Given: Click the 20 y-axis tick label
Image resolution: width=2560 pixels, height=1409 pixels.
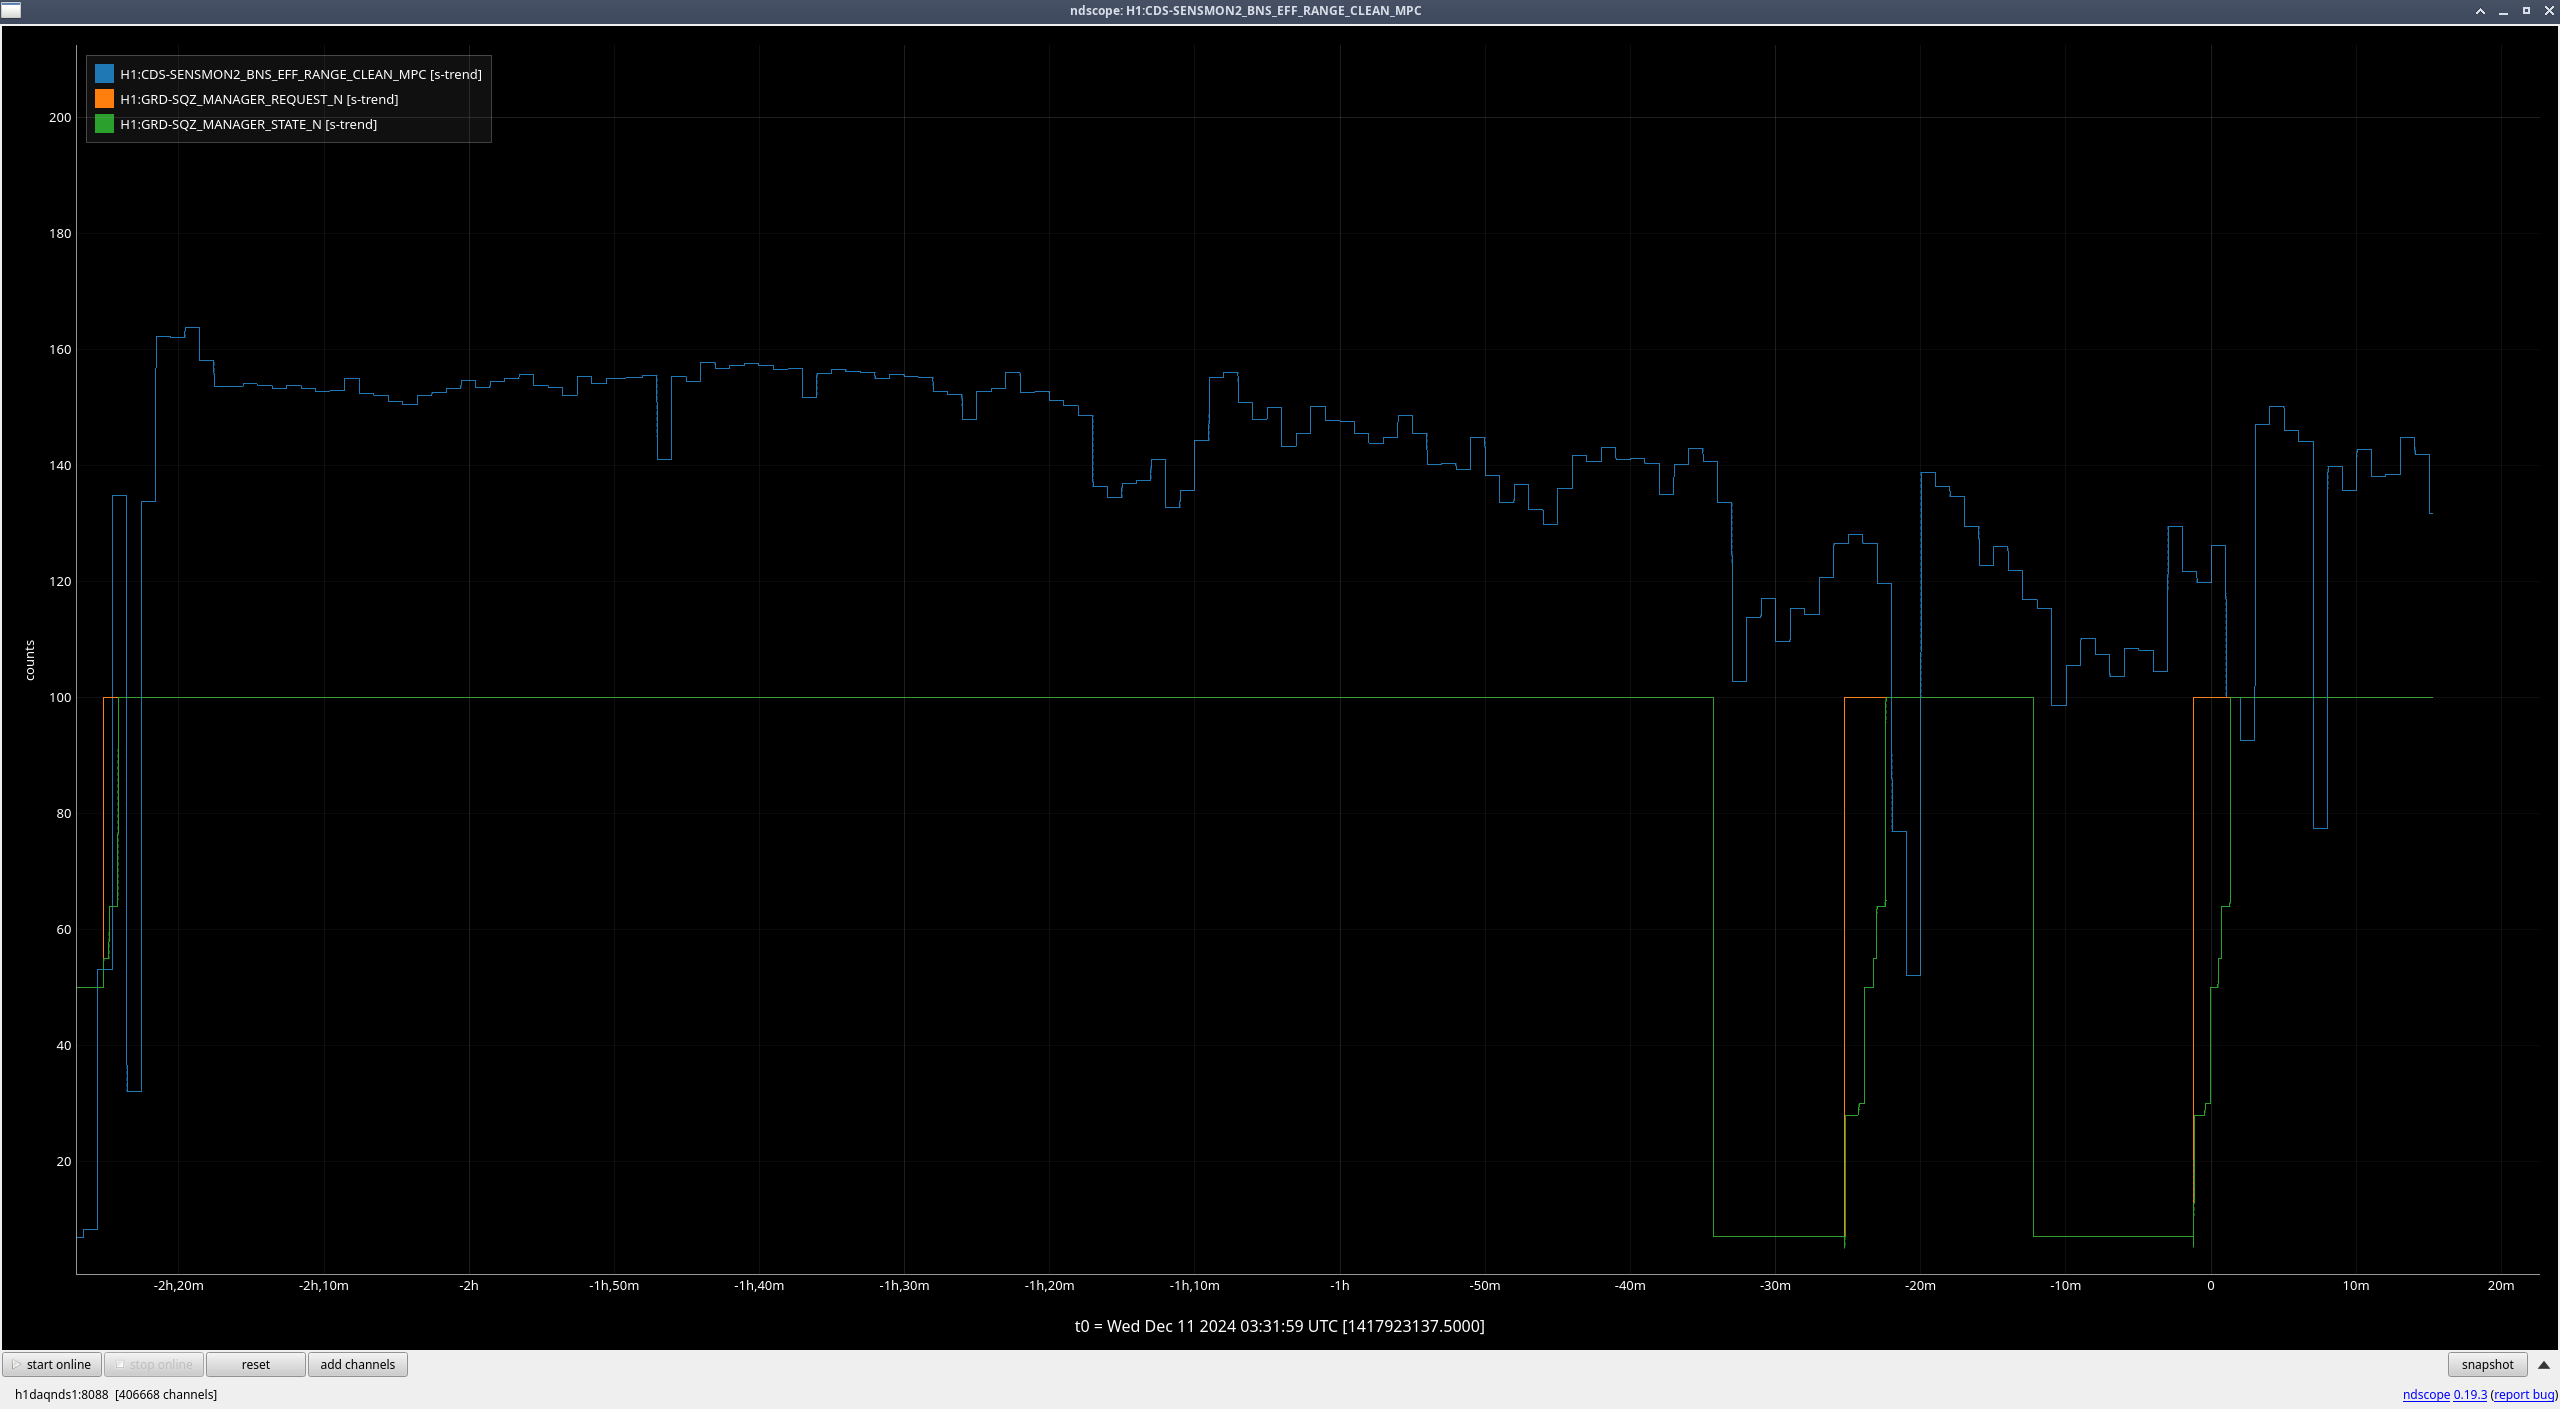Looking at the screenshot, I should click(64, 1161).
